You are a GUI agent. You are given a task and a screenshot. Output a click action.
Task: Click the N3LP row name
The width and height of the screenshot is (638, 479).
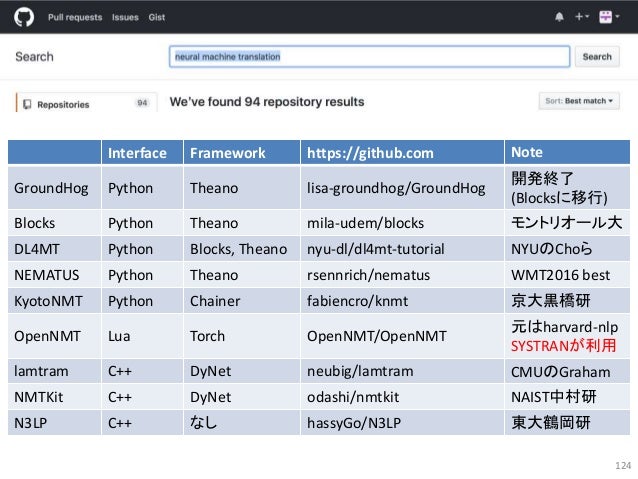31,423
